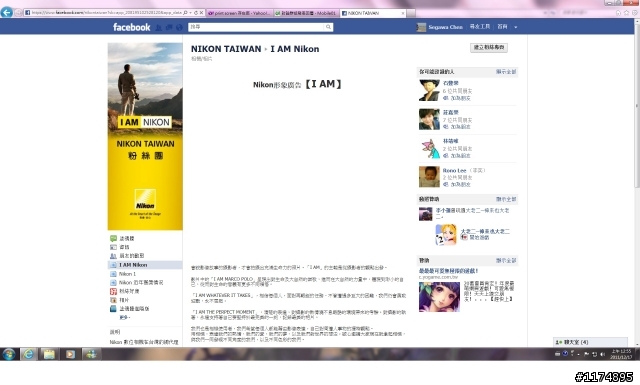640x385 pixels.
Task: Switch to the print screen Yahoo tab
Action: click(239, 13)
